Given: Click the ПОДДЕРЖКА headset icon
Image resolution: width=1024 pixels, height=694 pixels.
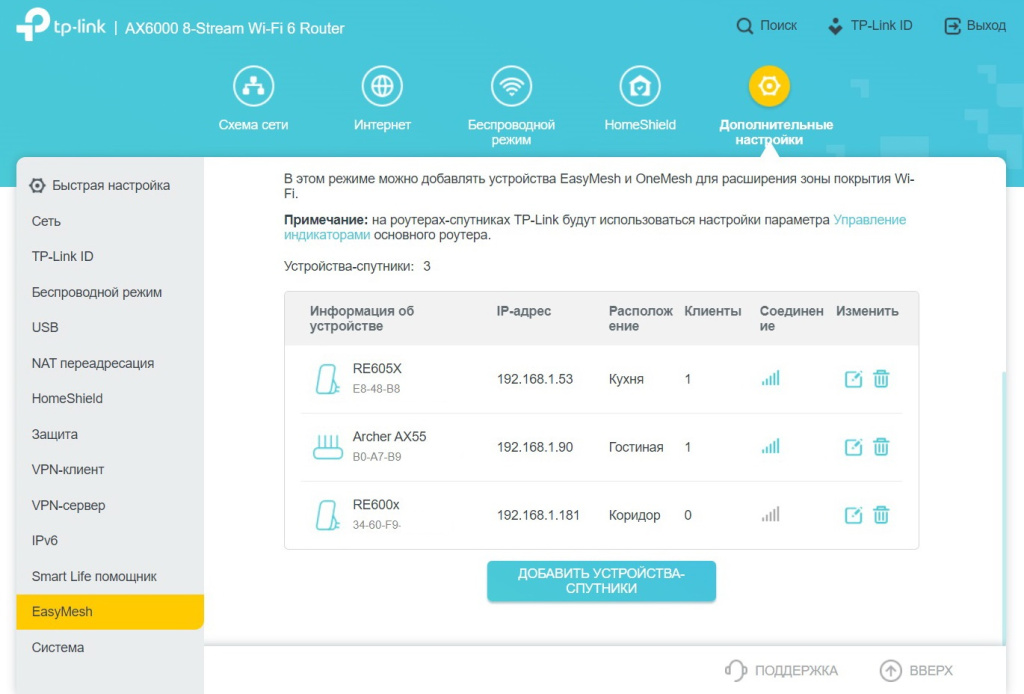Looking at the screenshot, I should [736, 670].
